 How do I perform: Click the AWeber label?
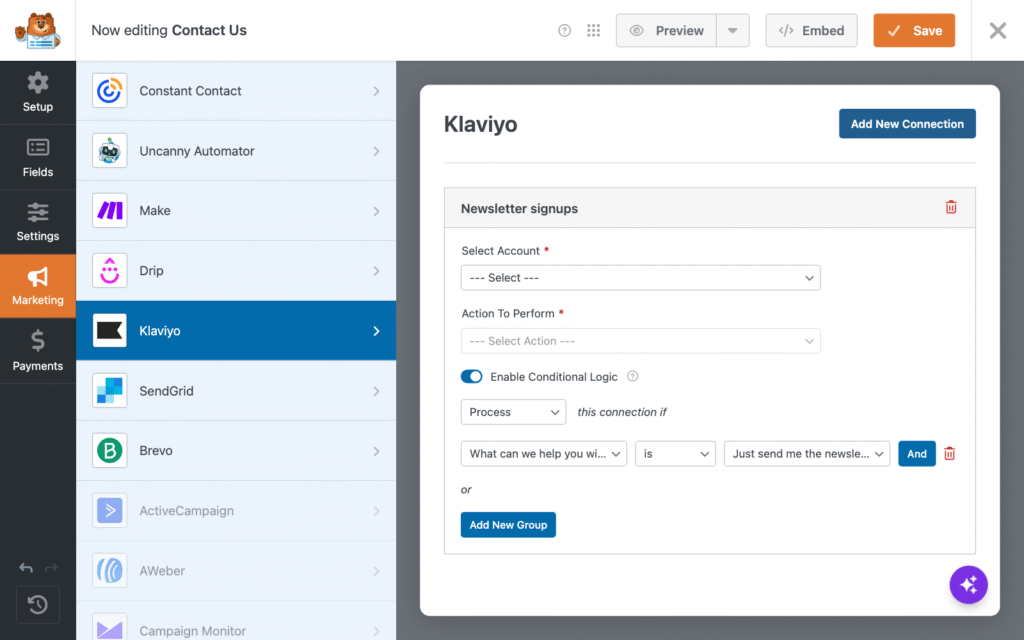coord(162,571)
